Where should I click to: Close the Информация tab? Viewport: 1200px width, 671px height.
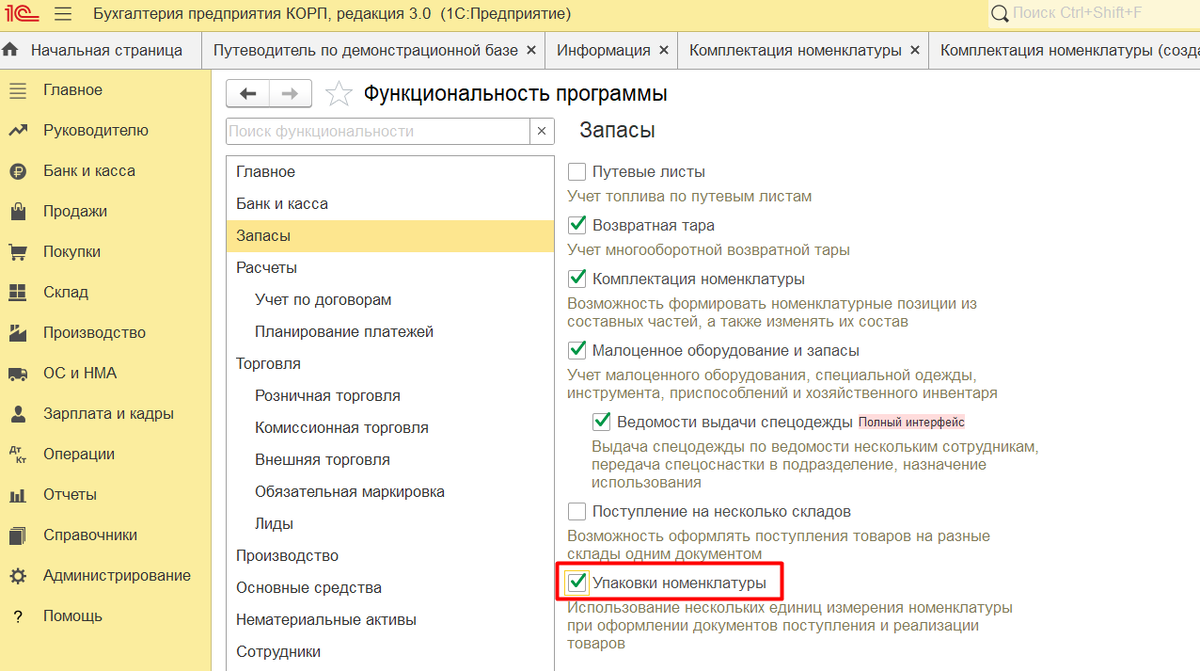point(663,49)
